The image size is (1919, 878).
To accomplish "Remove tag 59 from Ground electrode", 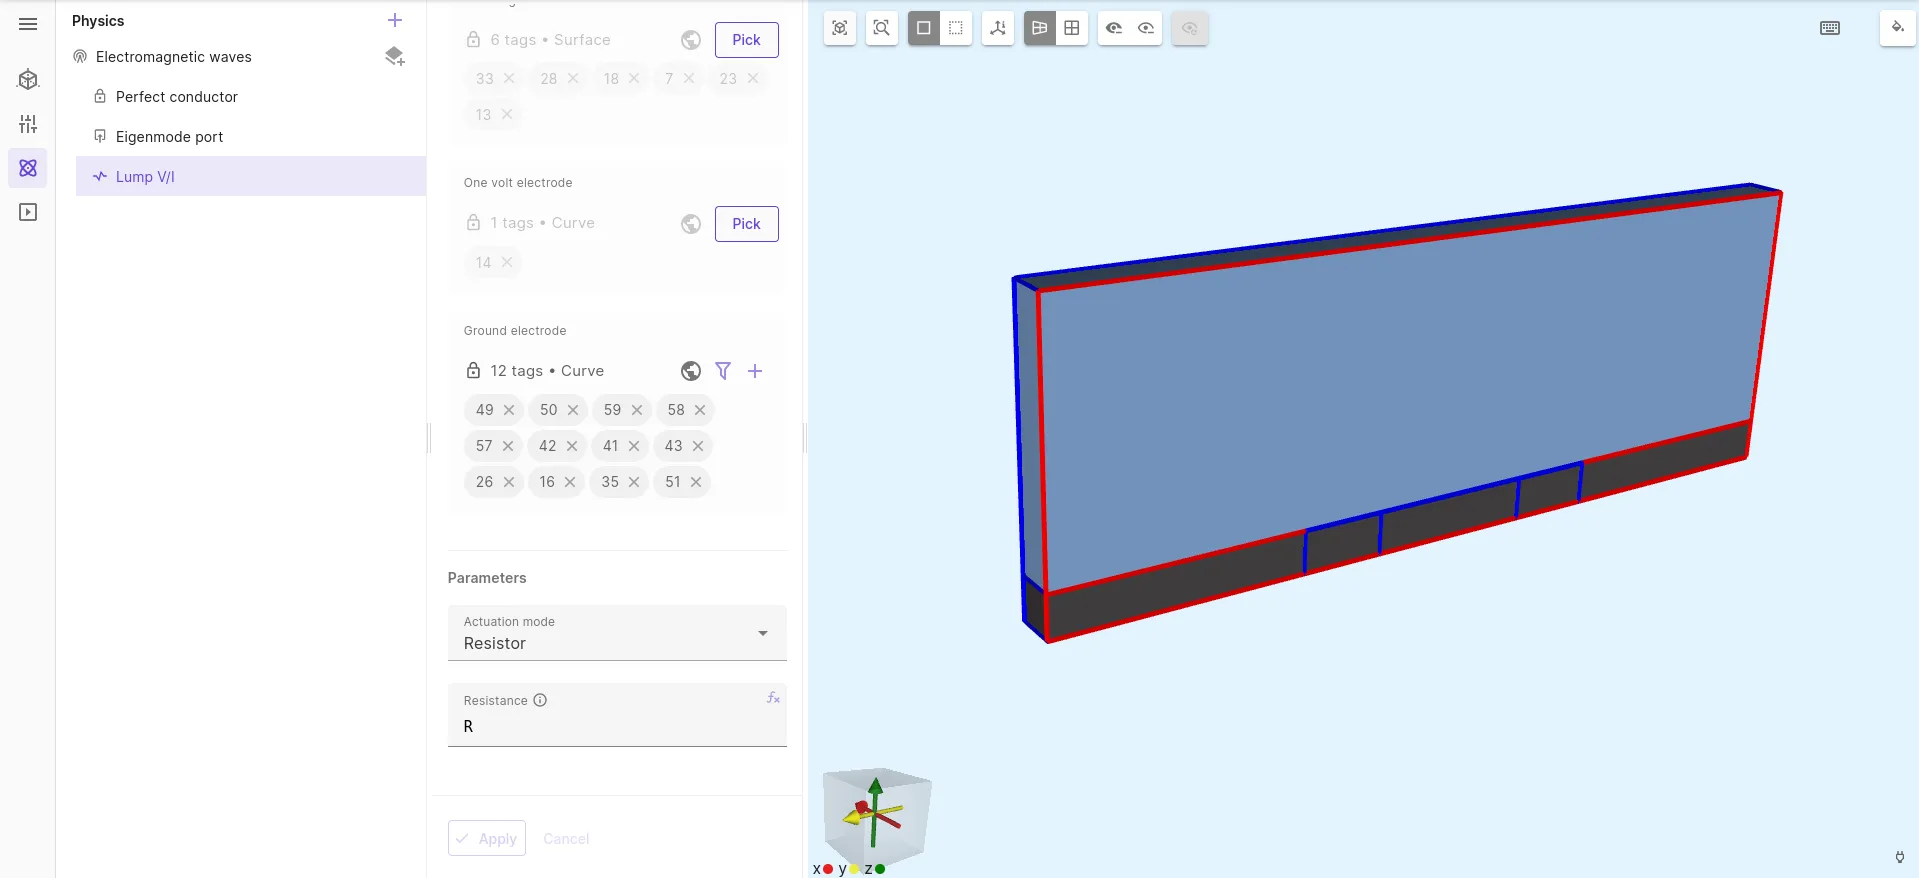I will (x=637, y=410).
